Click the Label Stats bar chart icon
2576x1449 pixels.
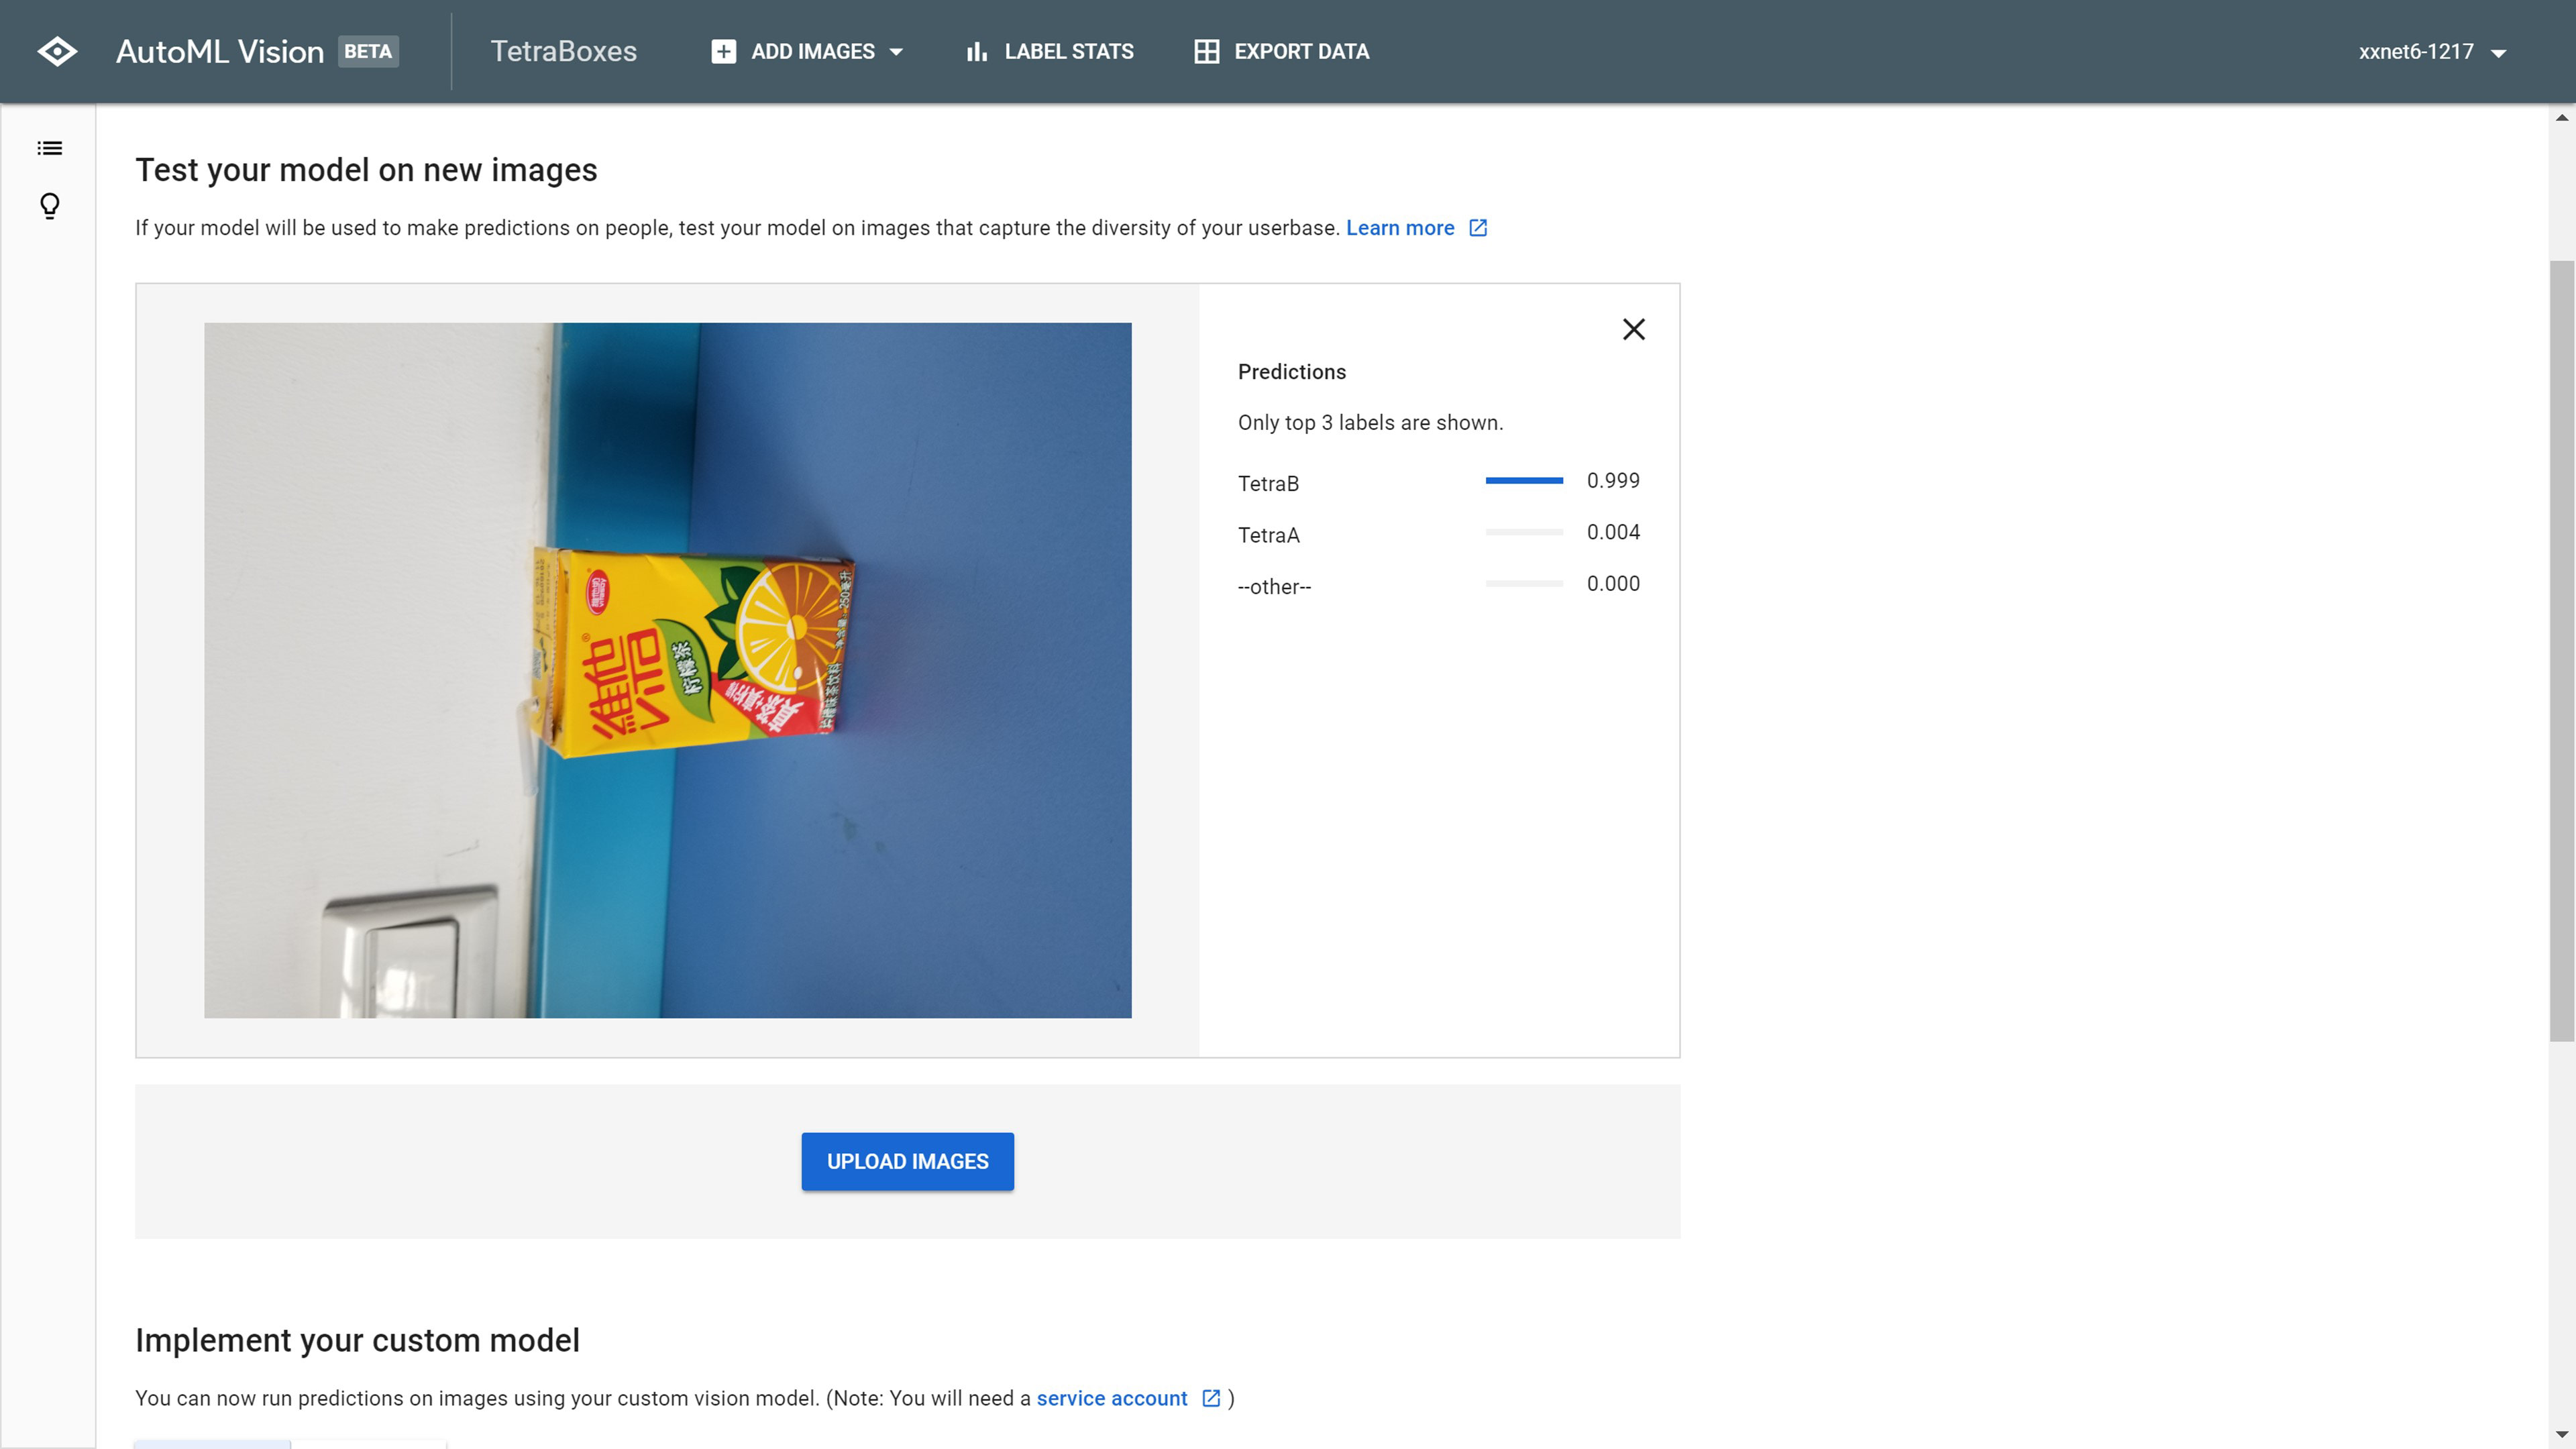[977, 51]
